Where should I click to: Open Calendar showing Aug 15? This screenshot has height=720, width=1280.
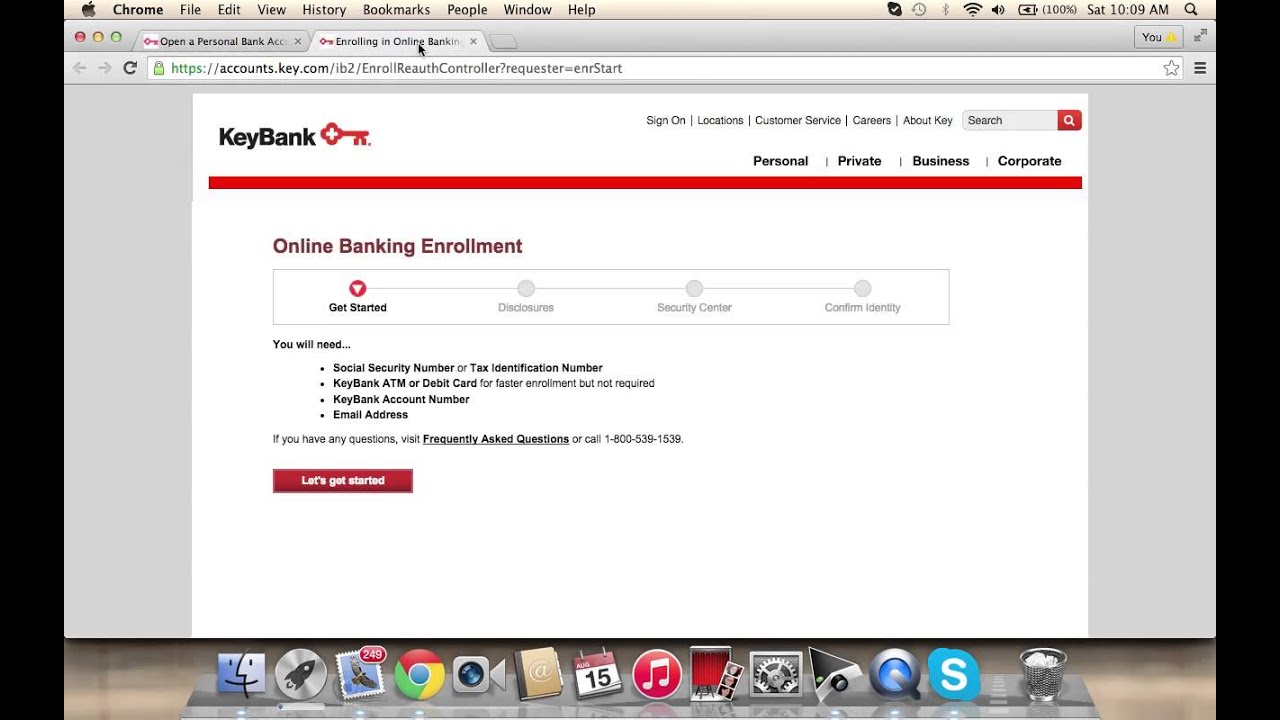[597, 676]
